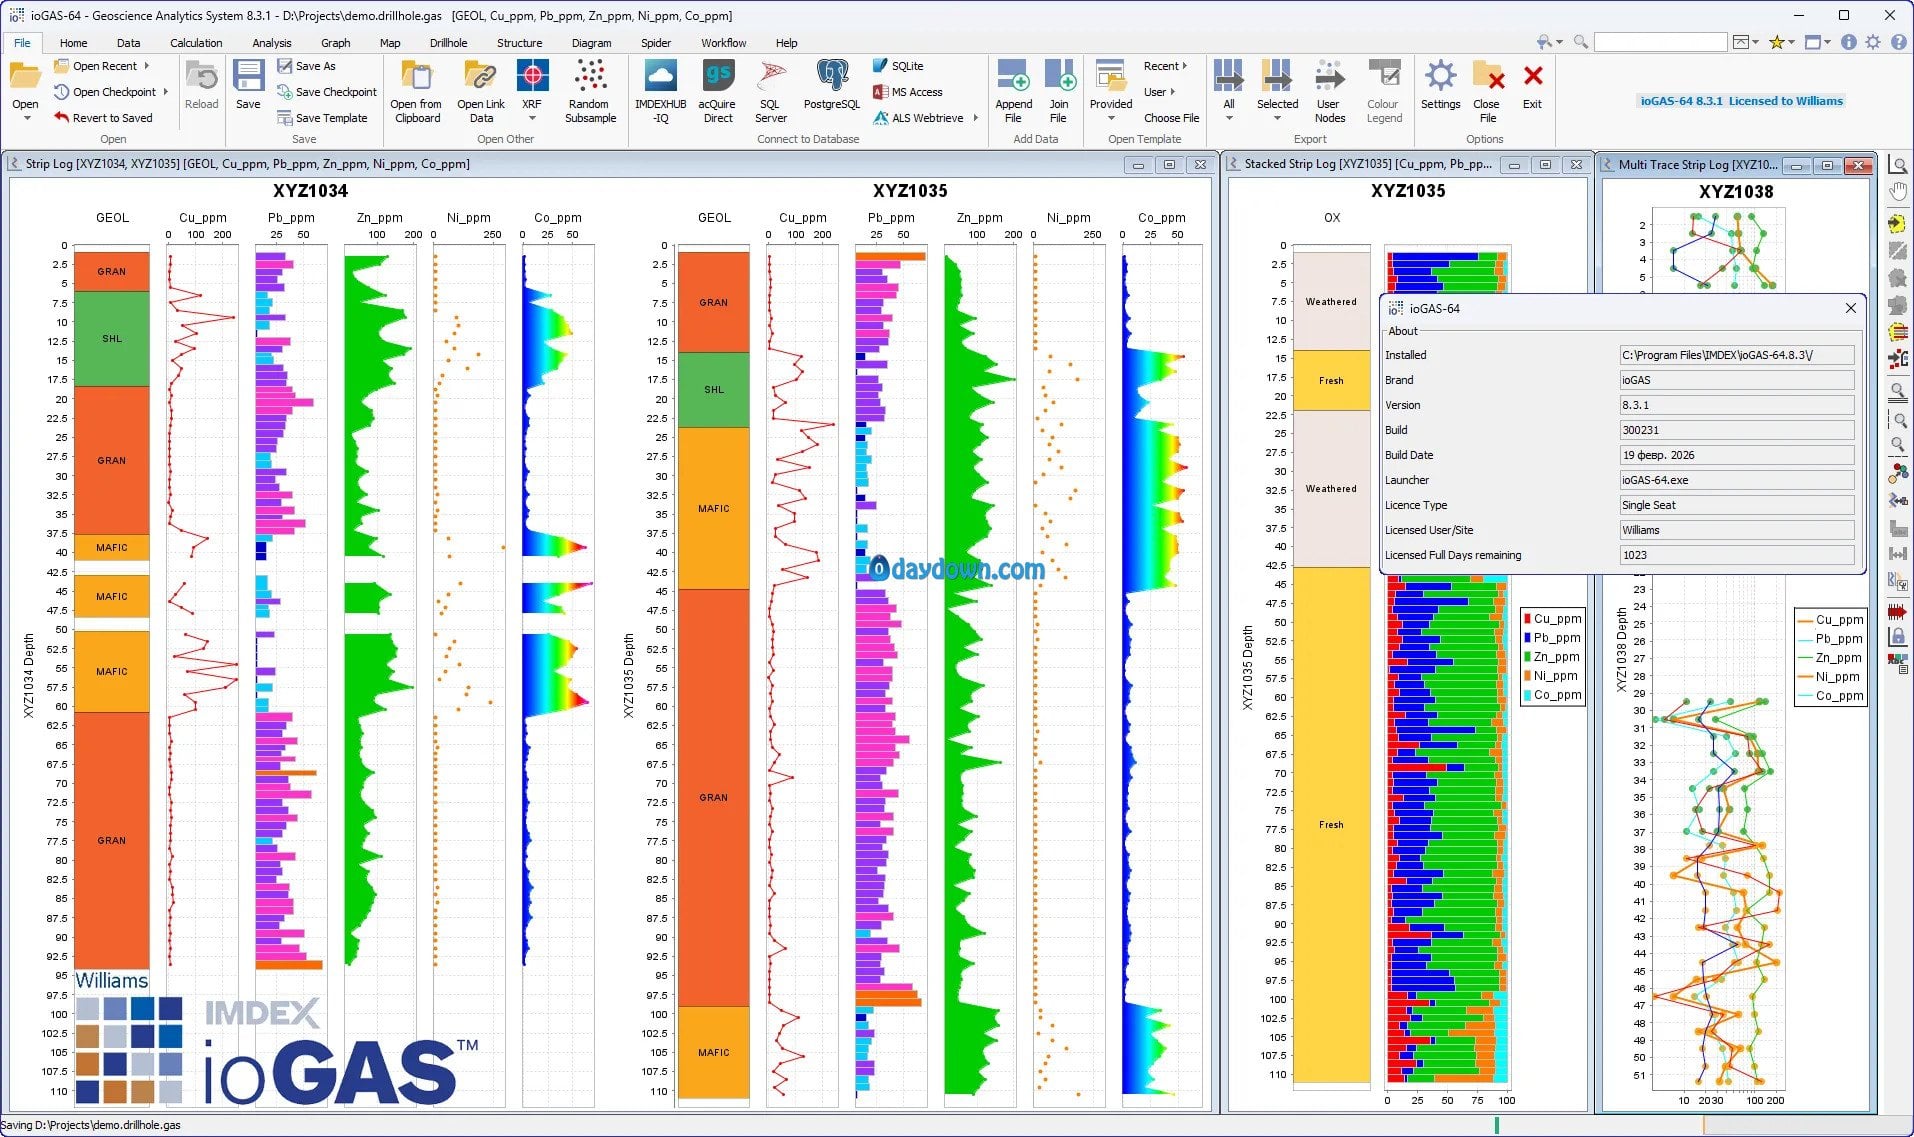Close the ioGAS-64 About dialog
Screen dimensions: 1914x1137
tap(1850, 308)
